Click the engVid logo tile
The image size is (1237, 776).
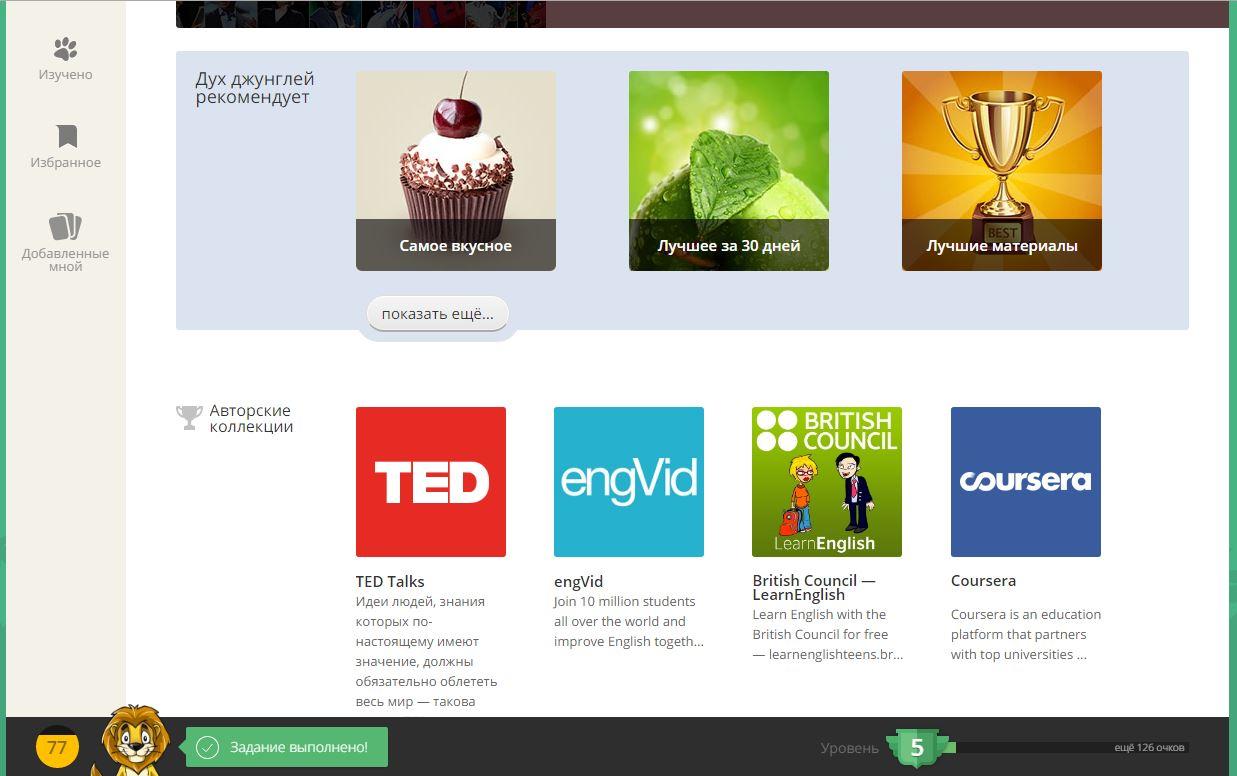(629, 482)
